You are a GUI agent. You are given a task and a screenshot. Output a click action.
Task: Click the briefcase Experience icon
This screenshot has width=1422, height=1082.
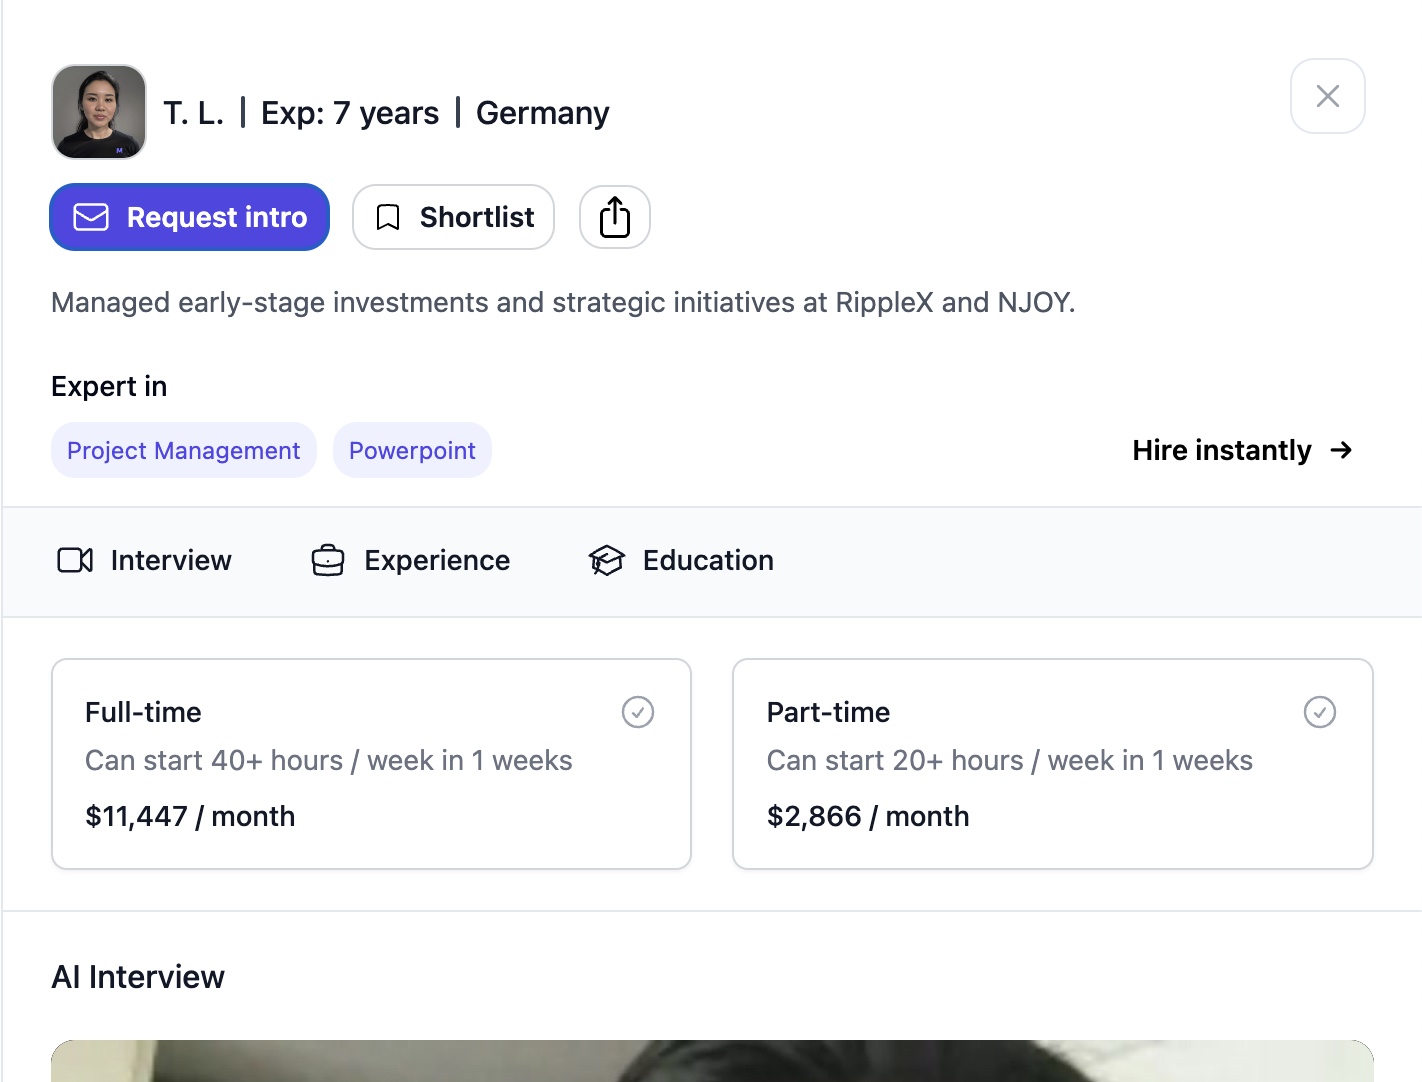(x=328, y=560)
